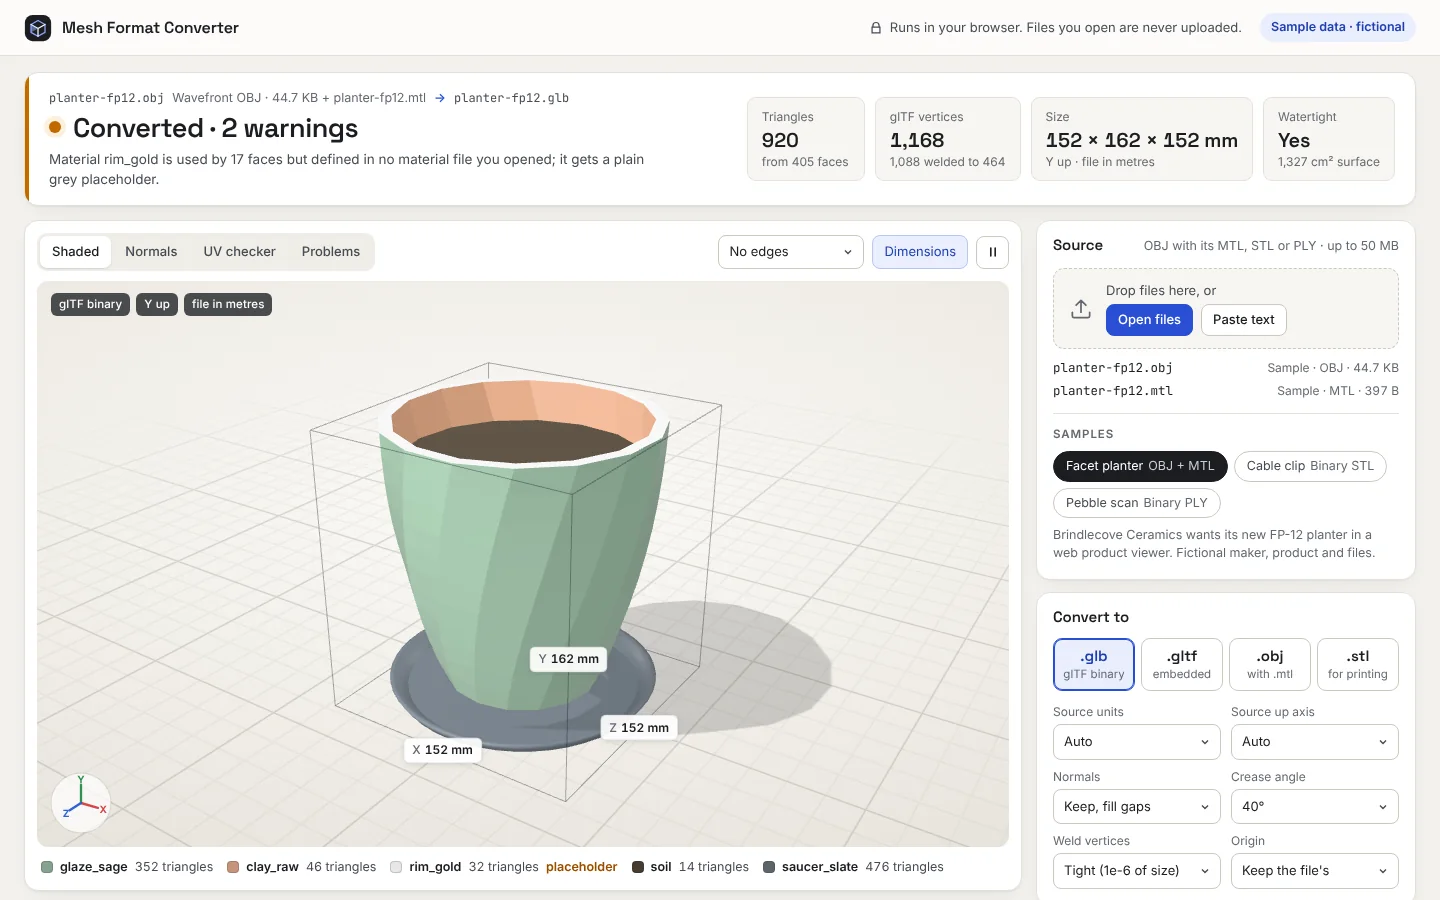Viewport: 1440px width, 900px height.
Task: Click the soil material swatch
Action: tap(638, 867)
